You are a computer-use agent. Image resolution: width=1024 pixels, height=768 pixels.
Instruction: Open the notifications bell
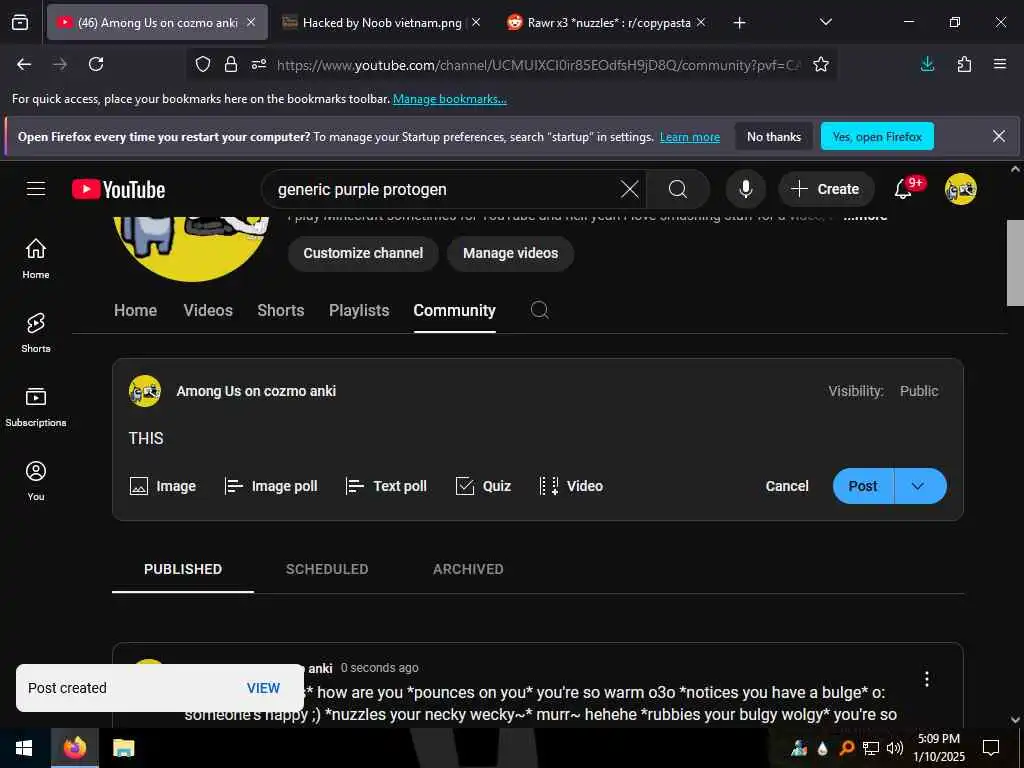(x=904, y=189)
